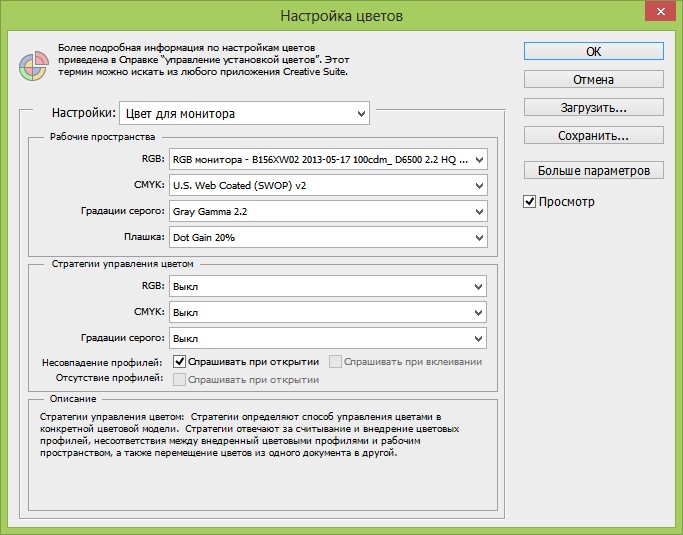Click the Несовпадение профилей label
The height and width of the screenshot is (535, 683).
(x=102, y=362)
